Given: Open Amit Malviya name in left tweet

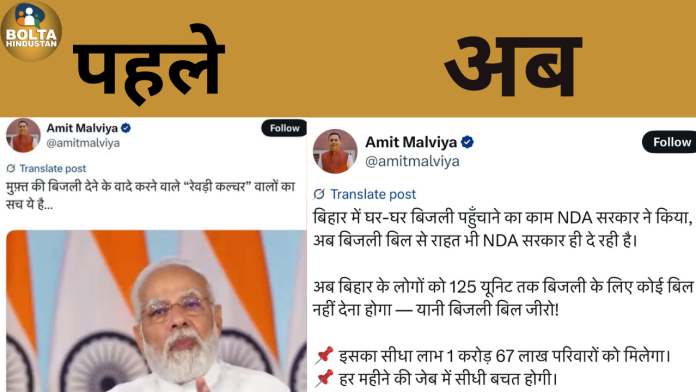Looking at the screenshot, I should point(82,128).
